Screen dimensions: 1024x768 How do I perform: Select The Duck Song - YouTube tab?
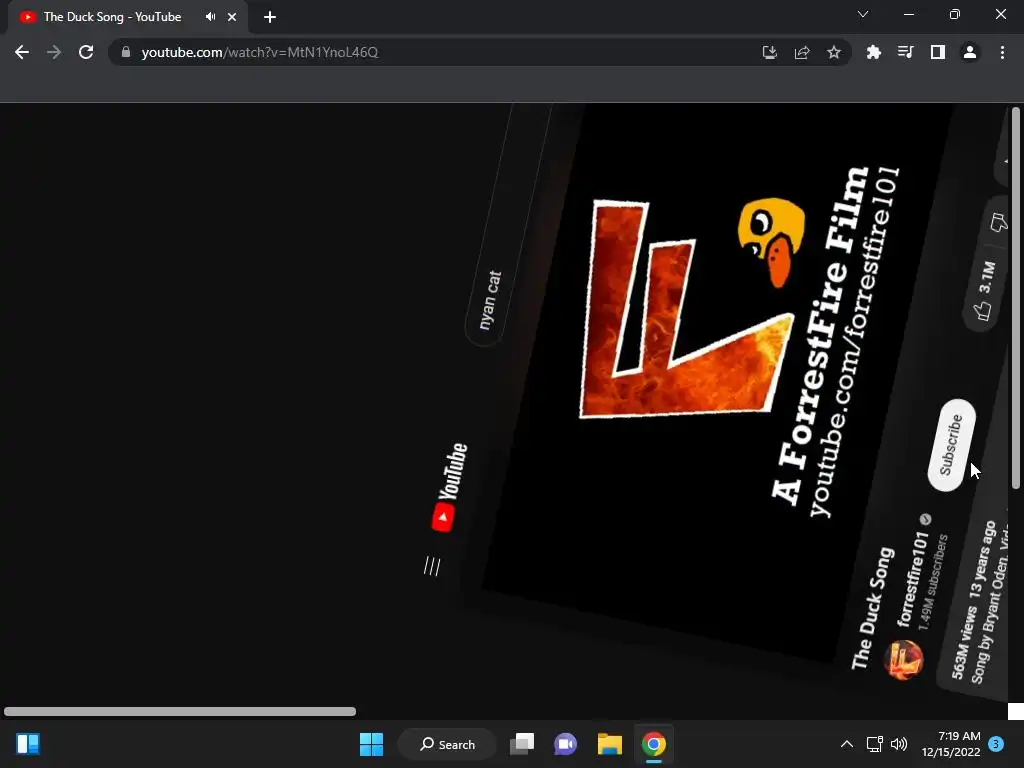[128, 17]
